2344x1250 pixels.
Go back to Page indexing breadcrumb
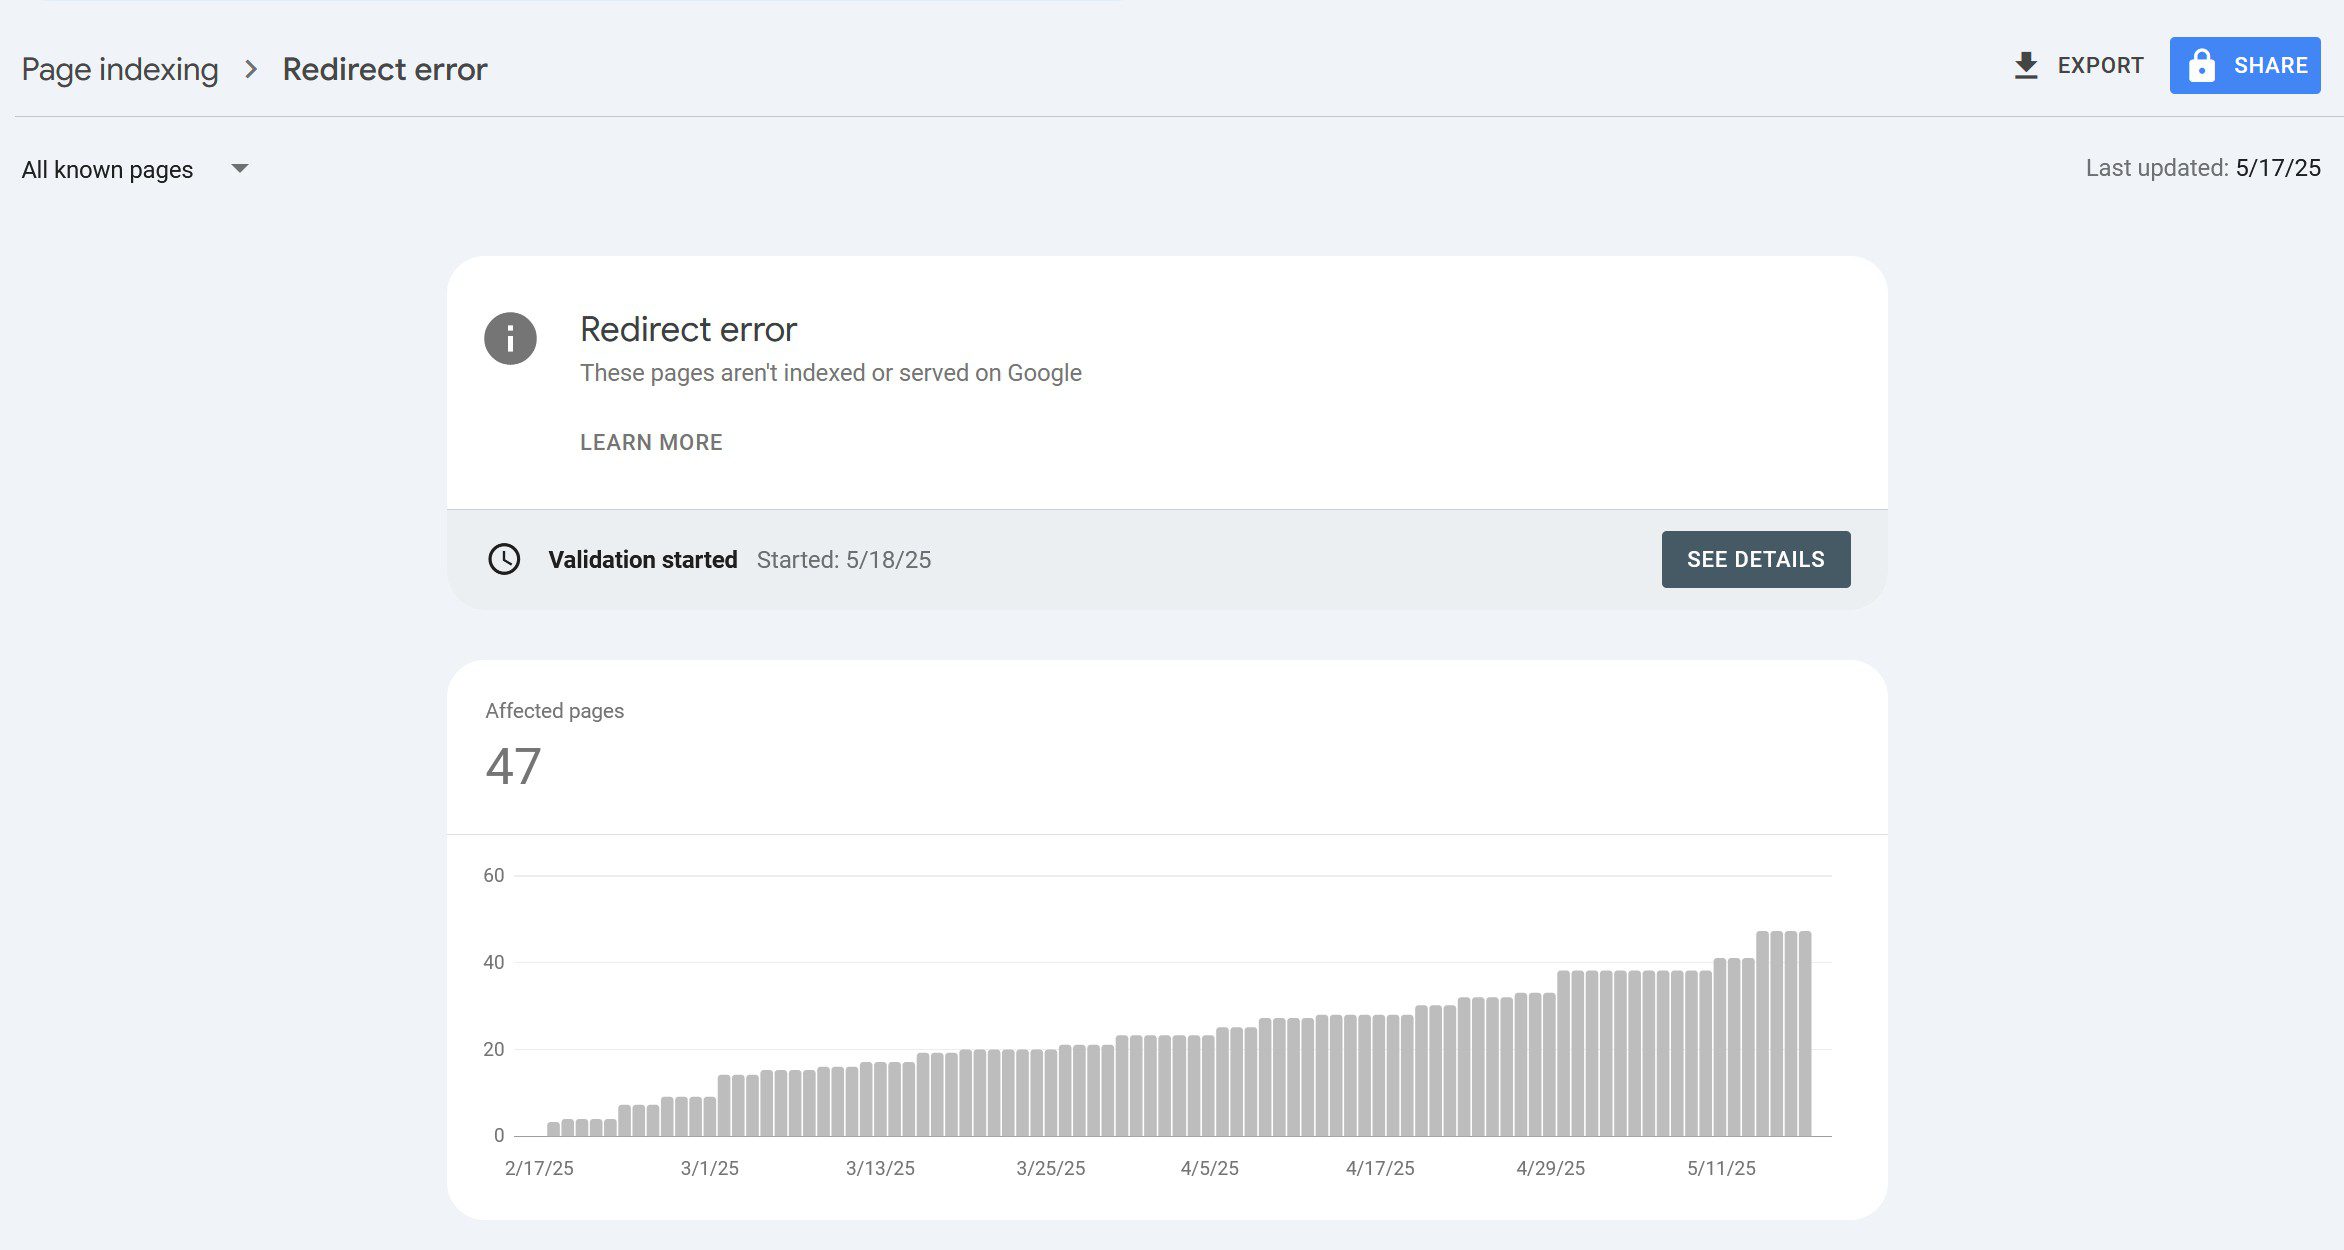(120, 69)
